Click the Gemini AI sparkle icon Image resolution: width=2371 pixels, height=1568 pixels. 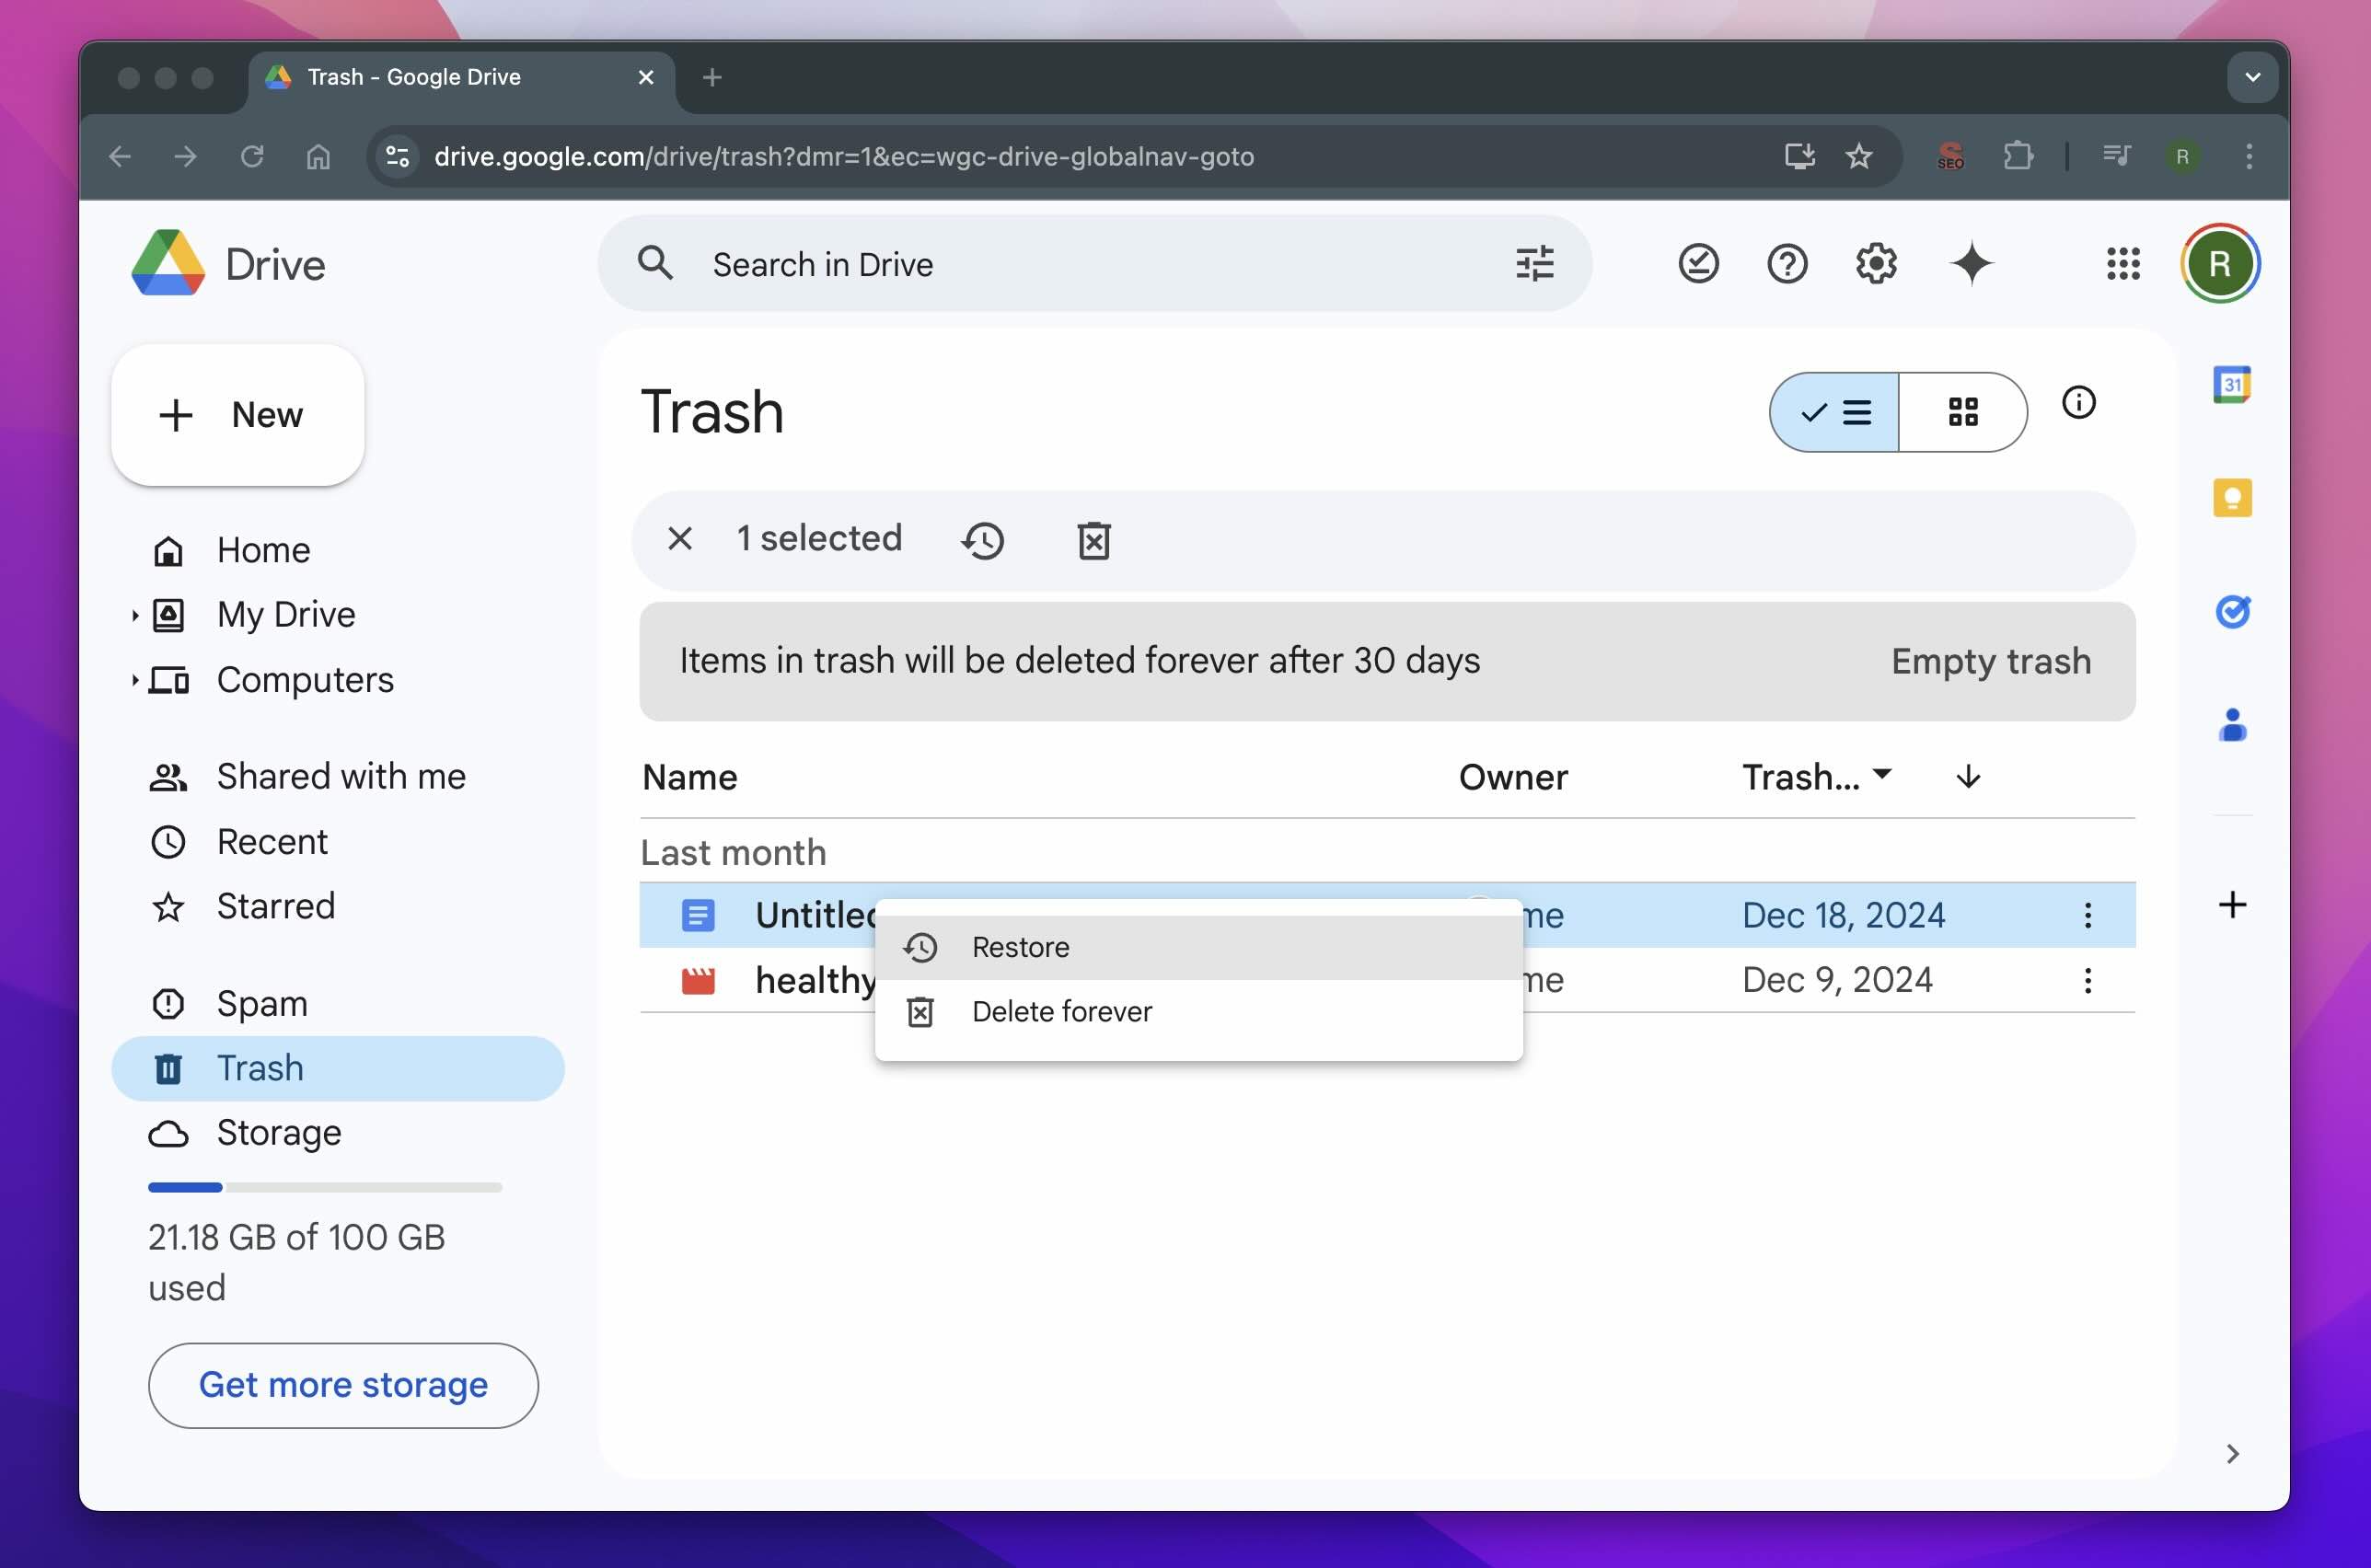[x=1971, y=264]
